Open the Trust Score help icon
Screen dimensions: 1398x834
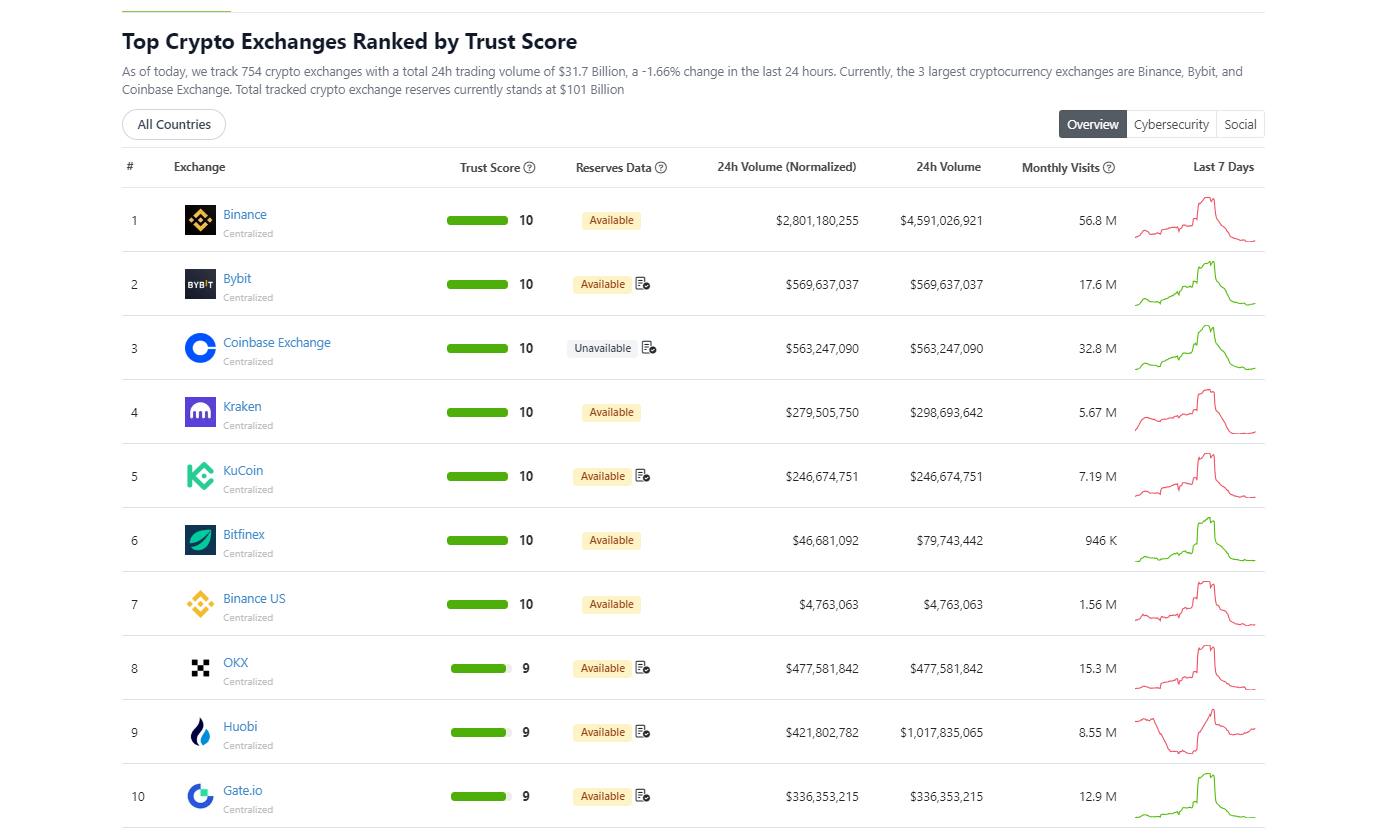click(530, 168)
